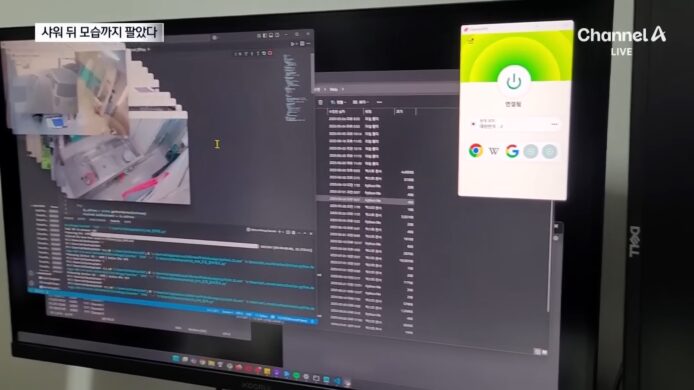Open the Wikipedia shortcut in VPN window
Viewport: 694px width, 390px height.
click(494, 151)
